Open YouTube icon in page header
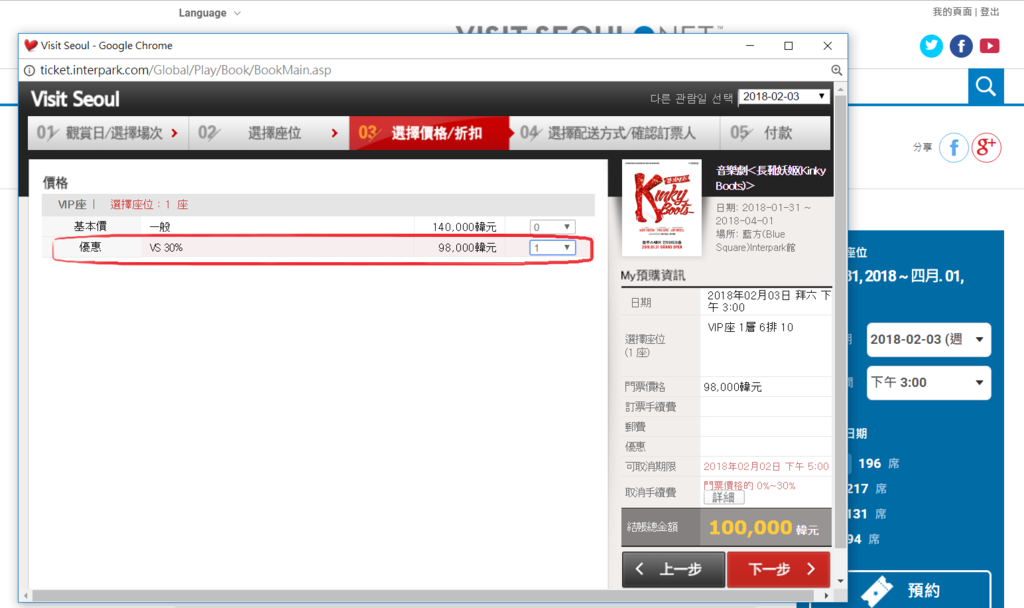Image resolution: width=1024 pixels, height=608 pixels. tap(989, 46)
